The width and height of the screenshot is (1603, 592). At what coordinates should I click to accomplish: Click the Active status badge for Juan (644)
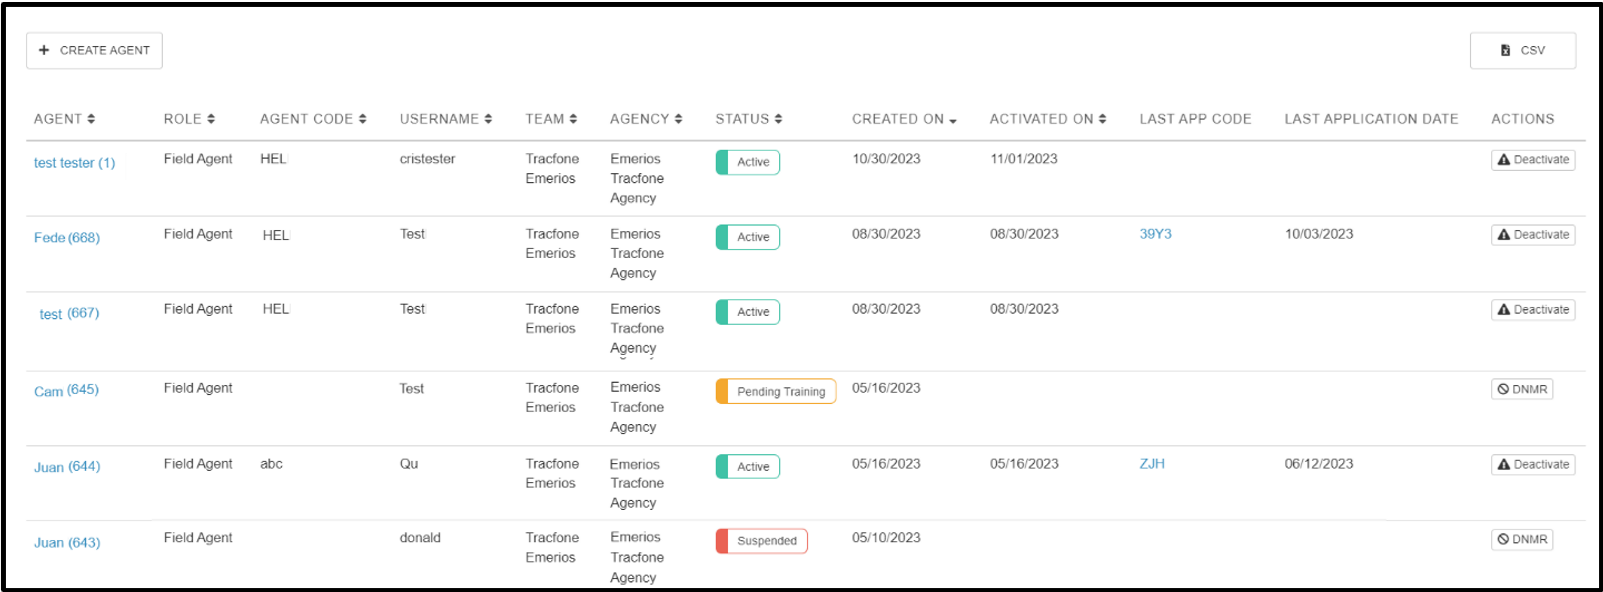pyautogui.click(x=748, y=467)
